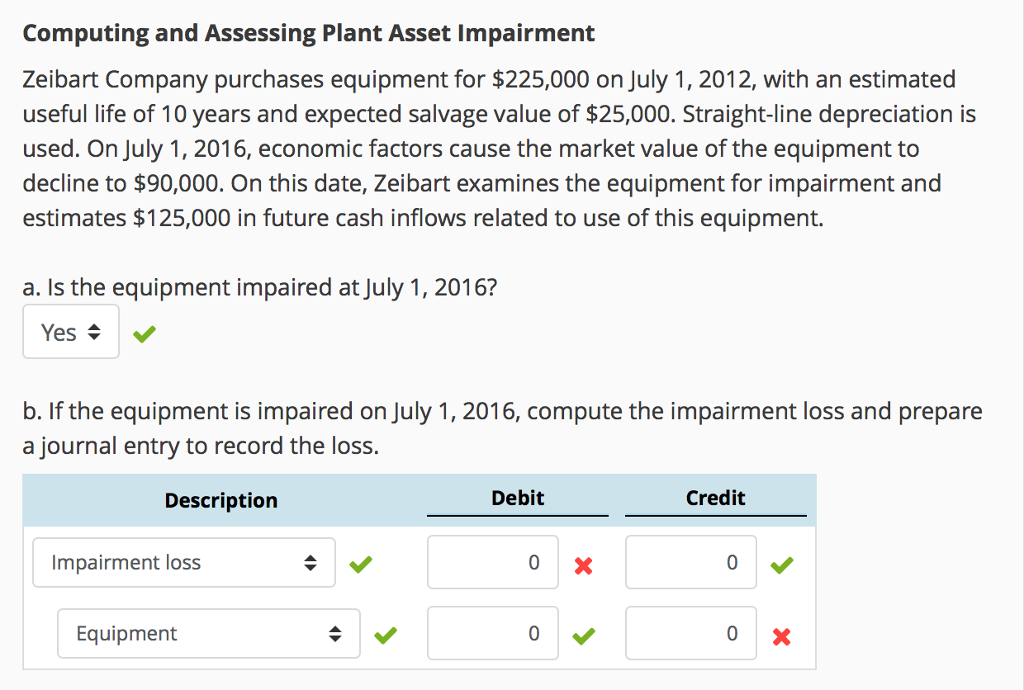Screen dimensions: 1024x690
Task: Click the stepper arrows on Equipment selector
Action: (x=335, y=633)
